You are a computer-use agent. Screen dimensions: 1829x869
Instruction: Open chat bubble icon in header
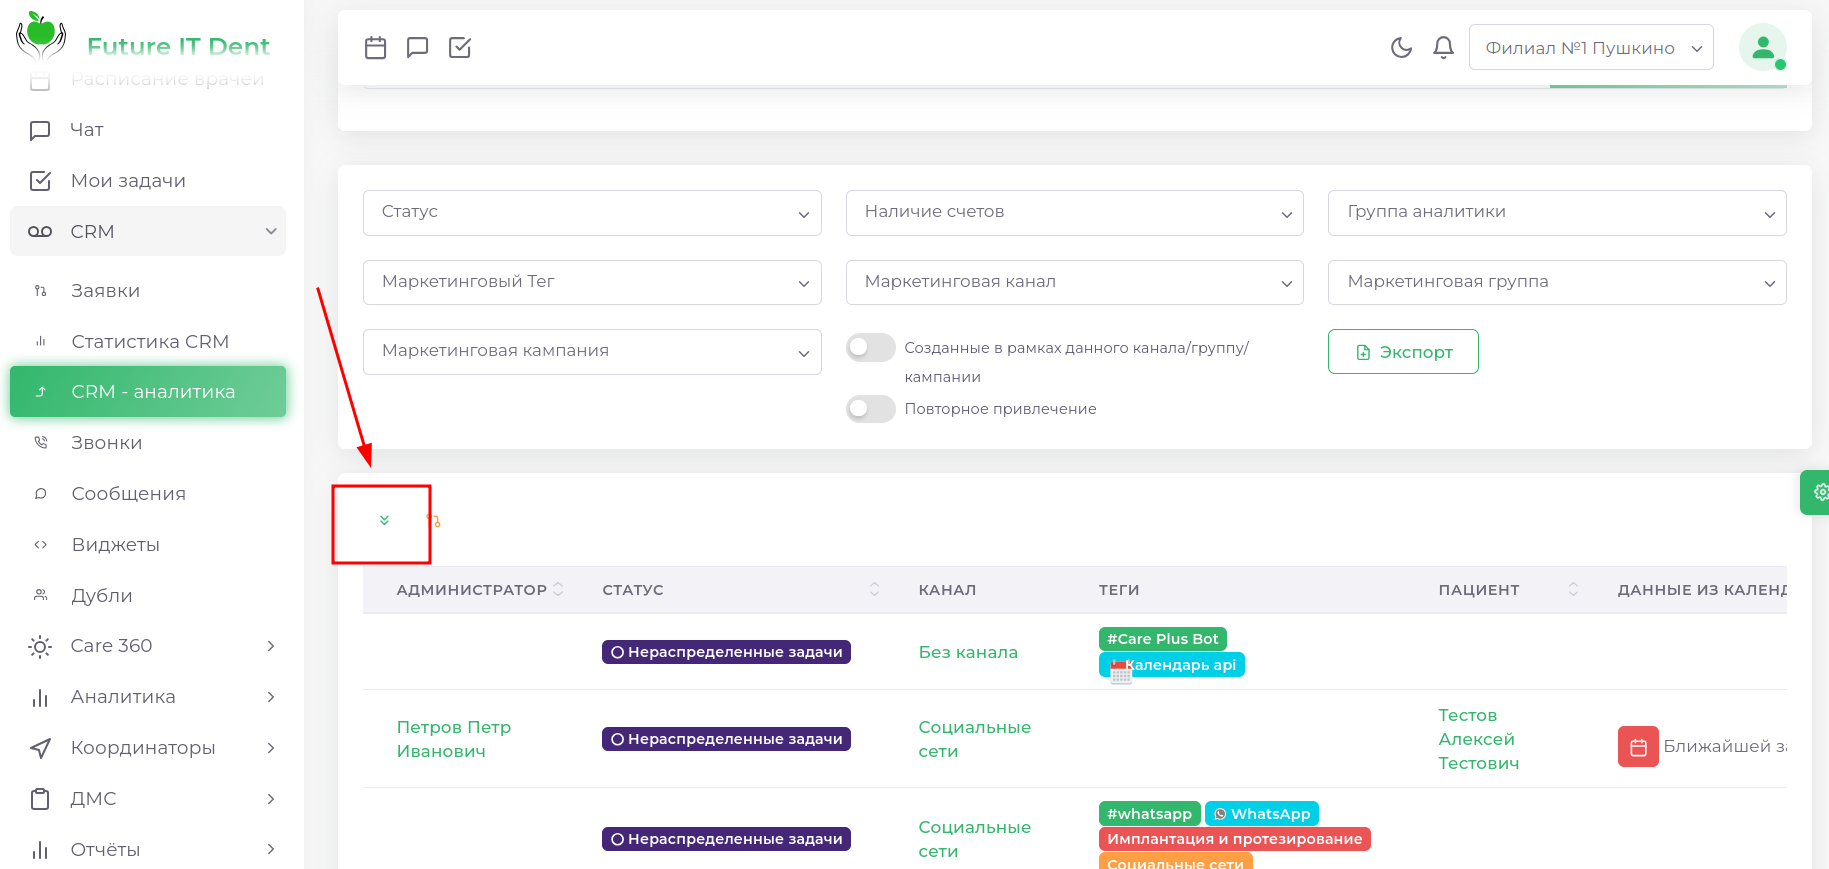click(418, 47)
